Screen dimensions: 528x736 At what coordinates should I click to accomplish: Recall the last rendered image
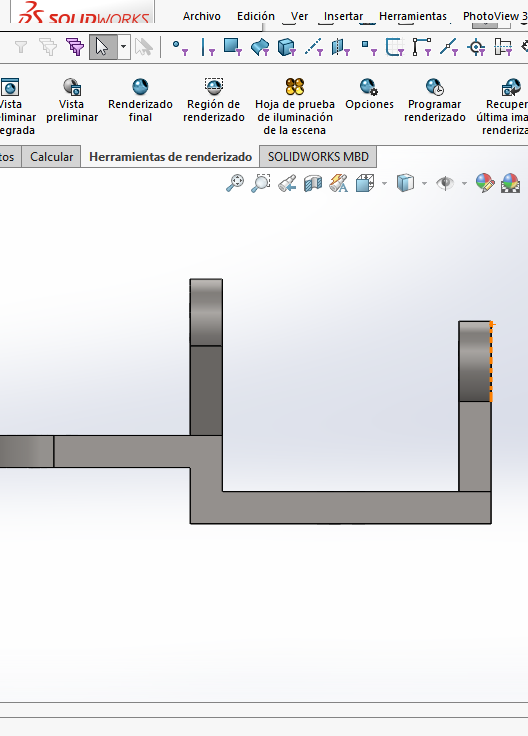[x=503, y=107]
